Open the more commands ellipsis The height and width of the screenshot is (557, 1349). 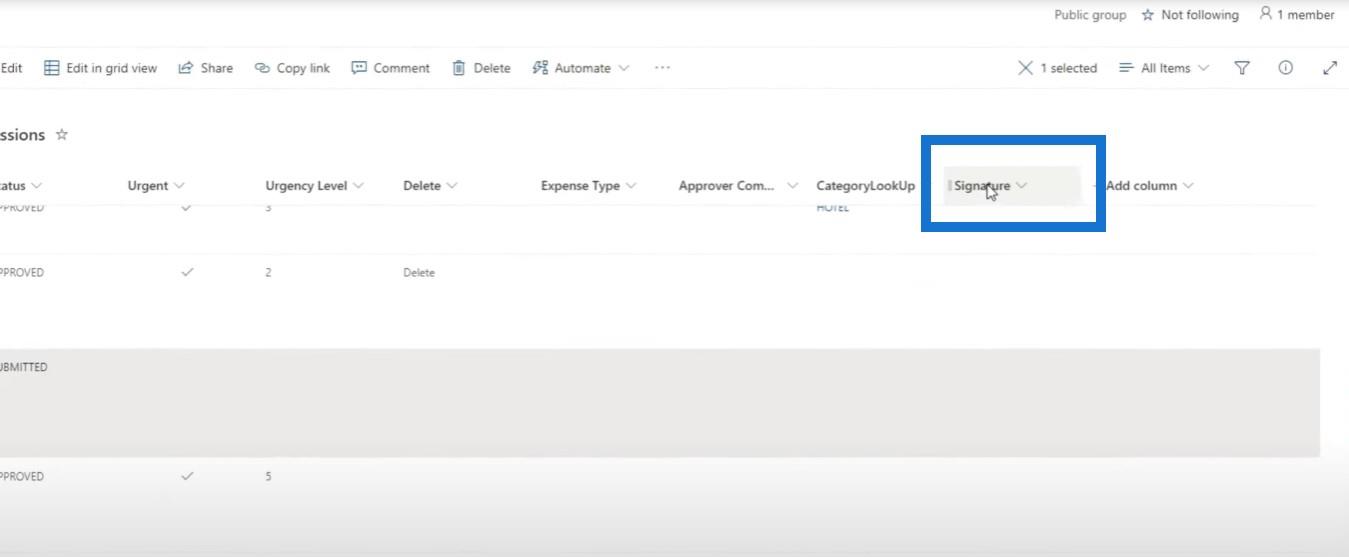coord(662,68)
